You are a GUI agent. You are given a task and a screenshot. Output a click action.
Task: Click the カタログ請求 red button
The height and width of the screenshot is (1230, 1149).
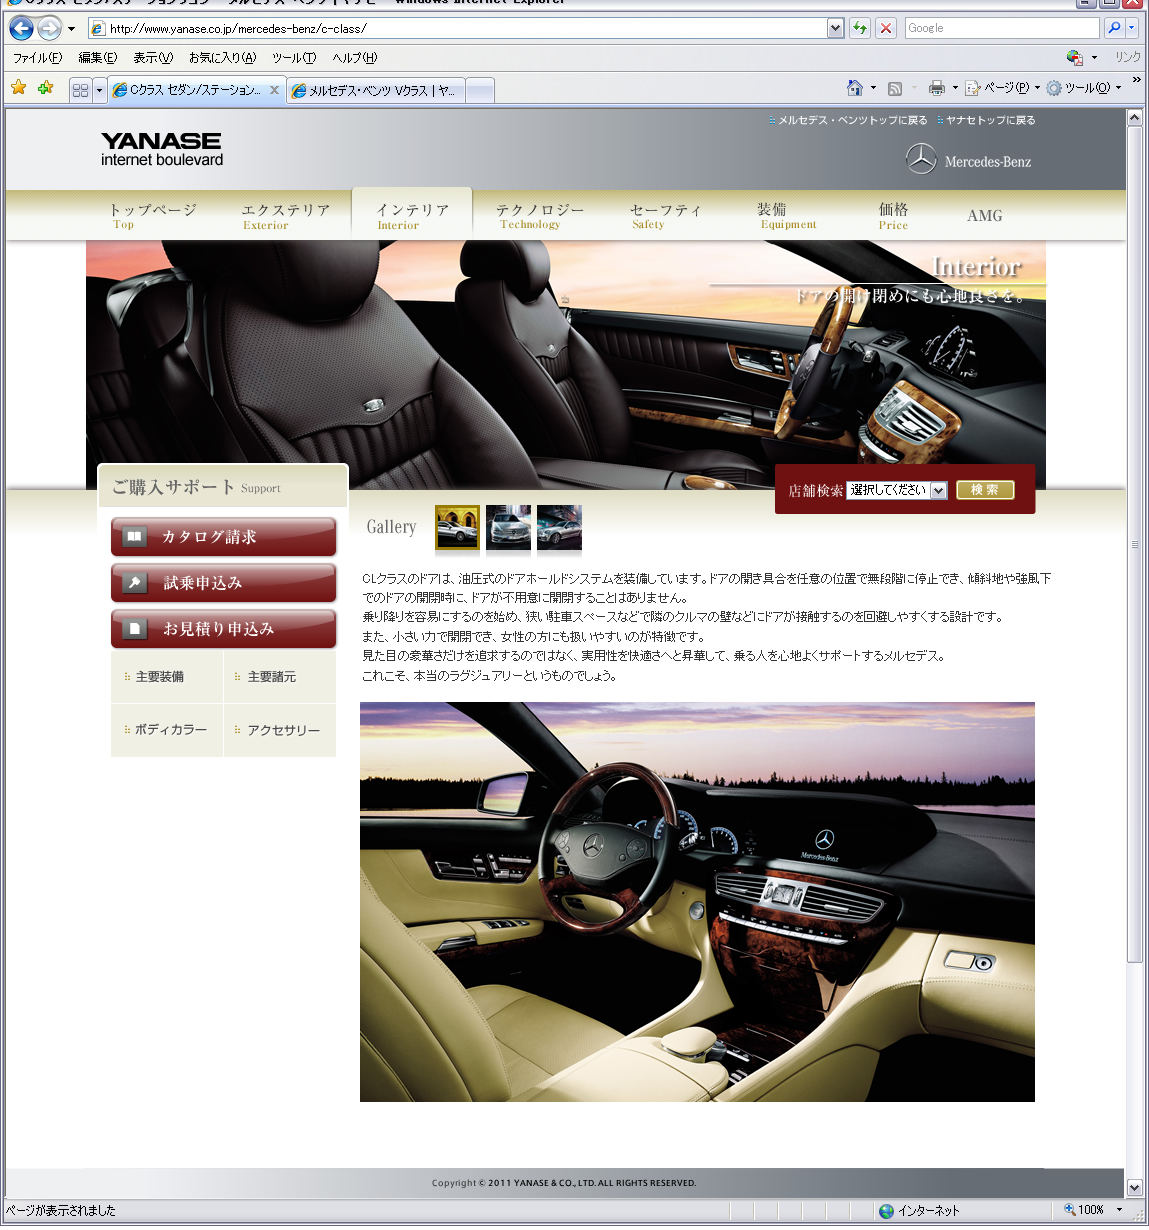(x=223, y=537)
